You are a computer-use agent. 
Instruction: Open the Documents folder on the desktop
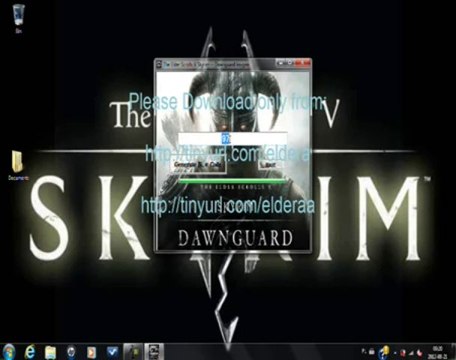18,165
